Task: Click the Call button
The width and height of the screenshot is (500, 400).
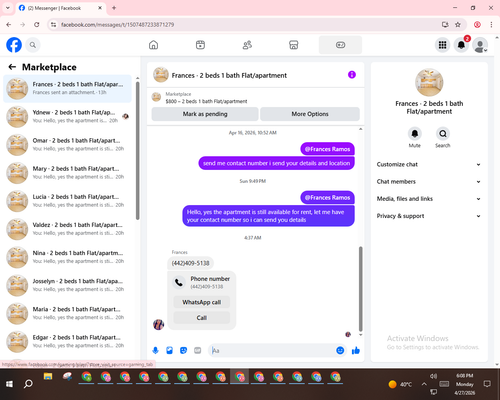Action: tap(202, 318)
